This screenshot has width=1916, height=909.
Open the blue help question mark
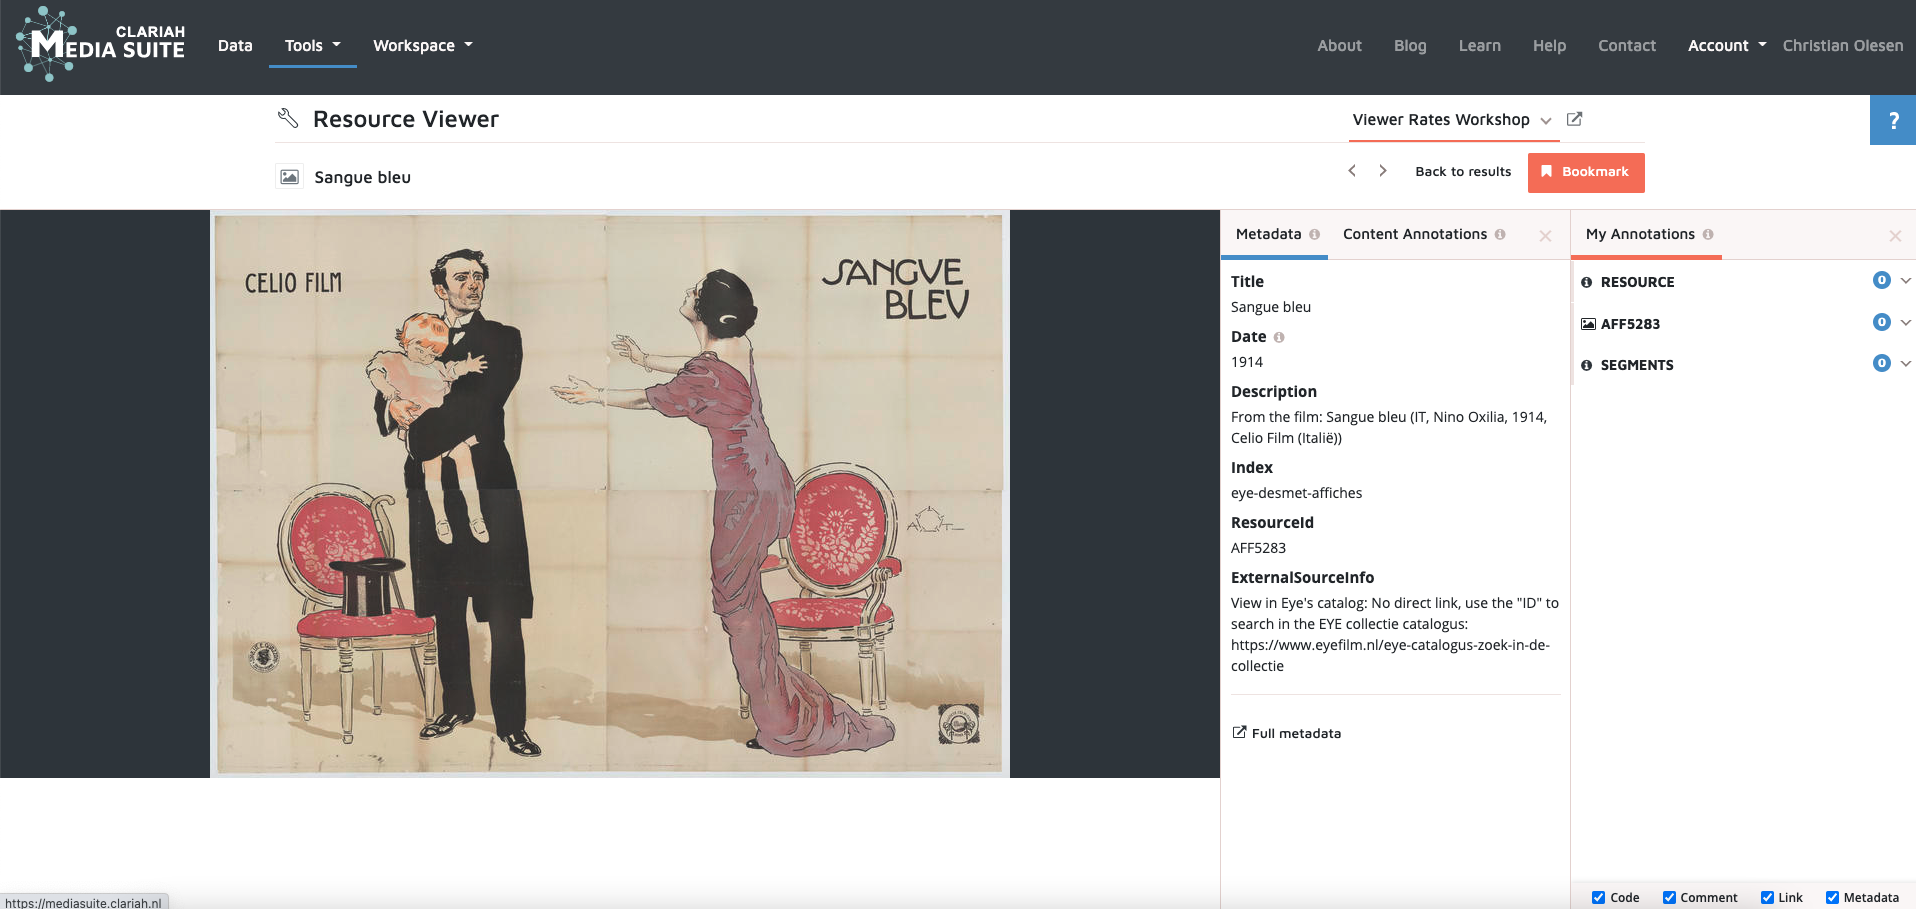(x=1892, y=121)
